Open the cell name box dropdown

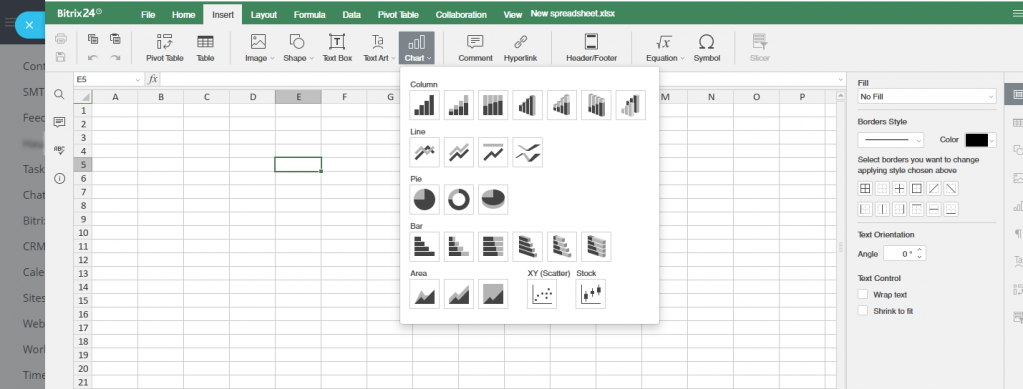(138, 80)
